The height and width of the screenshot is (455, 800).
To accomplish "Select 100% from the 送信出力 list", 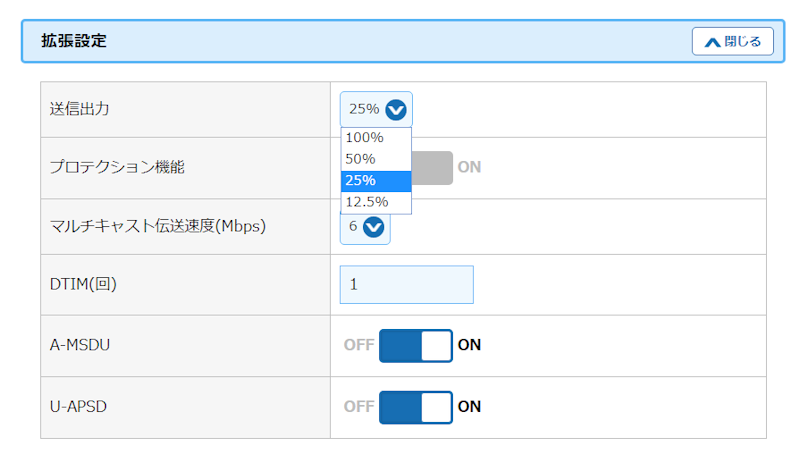I will 365,138.
